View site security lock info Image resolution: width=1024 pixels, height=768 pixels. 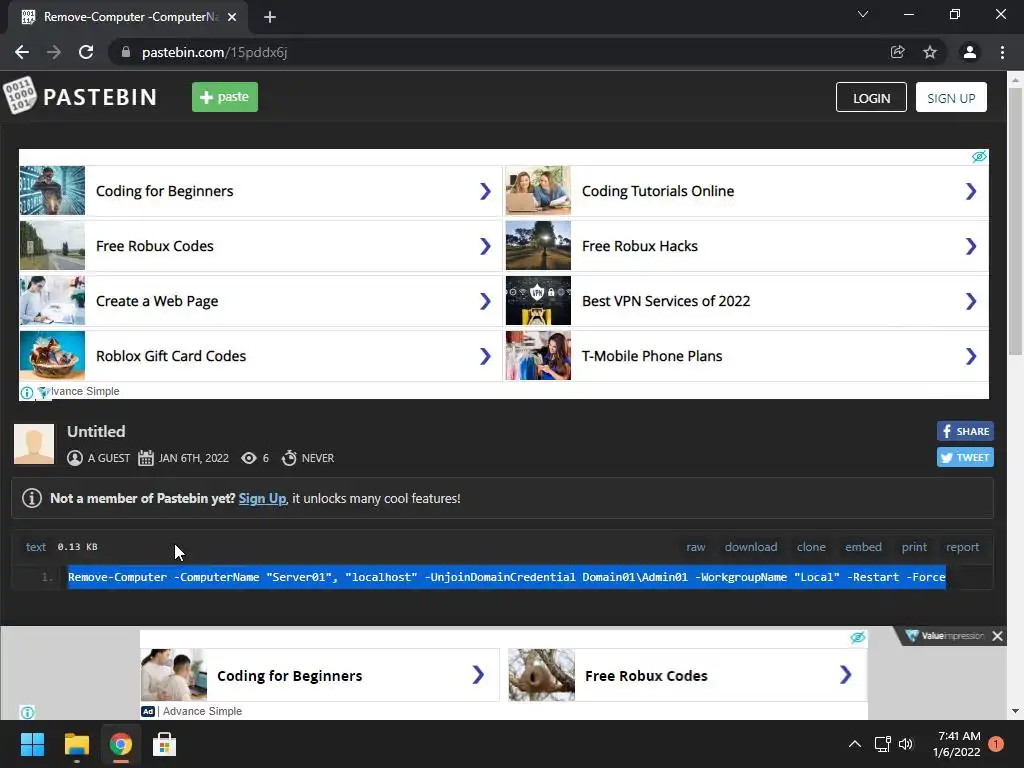[126, 52]
